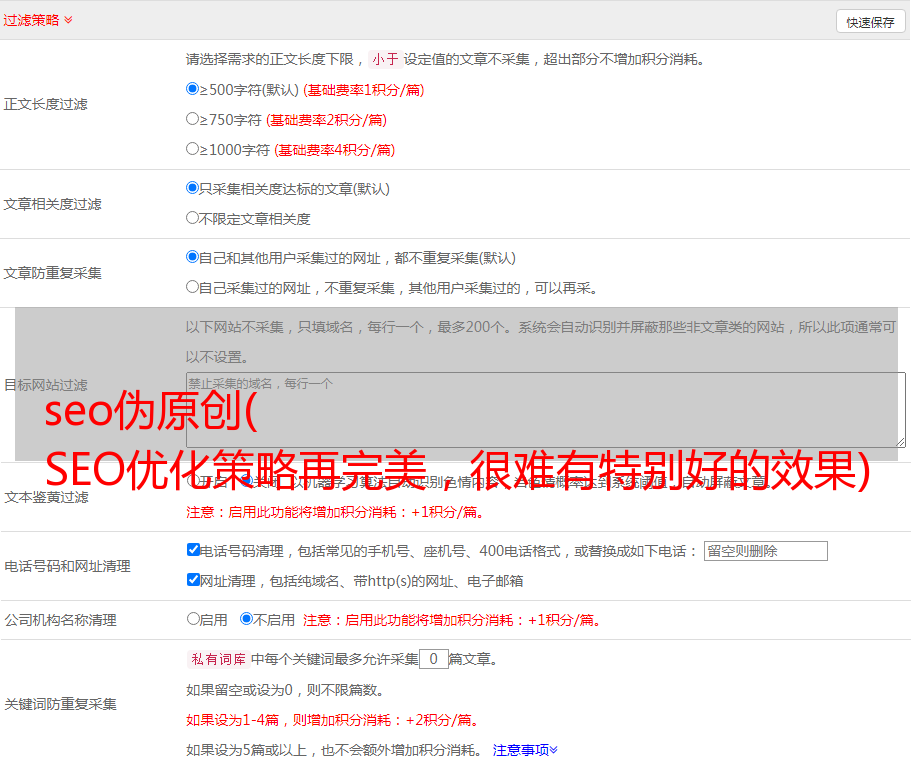The width and height of the screenshot is (912, 768).
Task: Click the 小于 highlighted tag
Action: [x=385, y=59]
